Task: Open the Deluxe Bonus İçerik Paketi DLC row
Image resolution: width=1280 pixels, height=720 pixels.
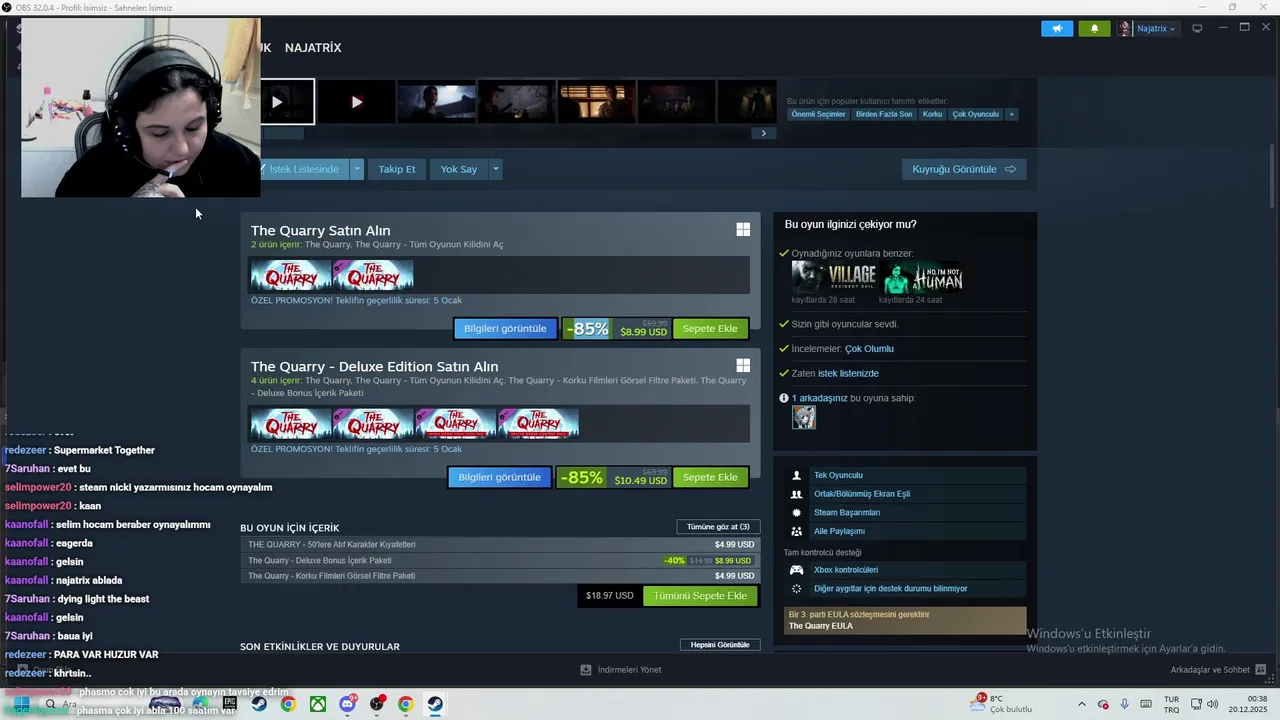Action: pyautogui.click(x=499, y=561)
